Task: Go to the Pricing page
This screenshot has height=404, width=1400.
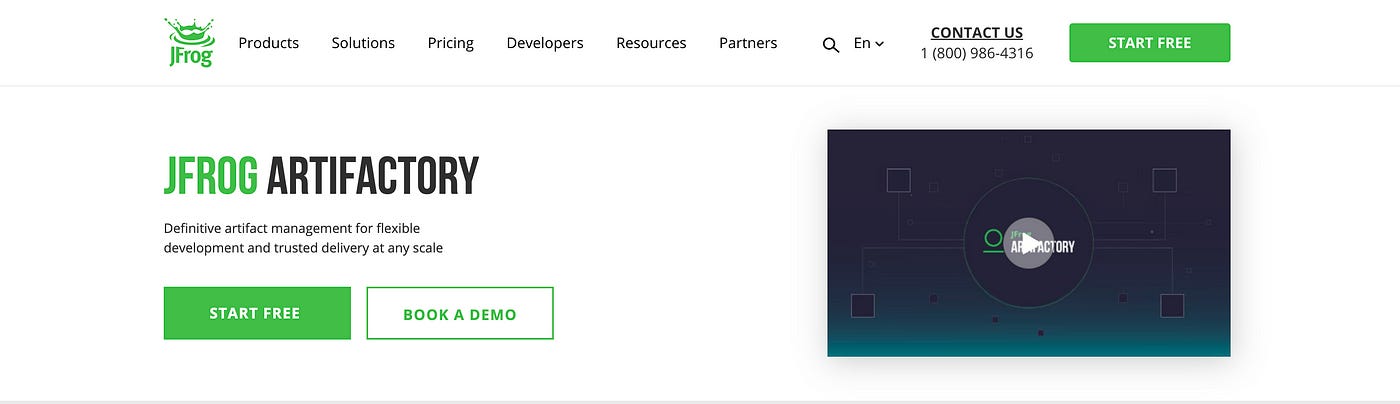Action: click(451, 43)
